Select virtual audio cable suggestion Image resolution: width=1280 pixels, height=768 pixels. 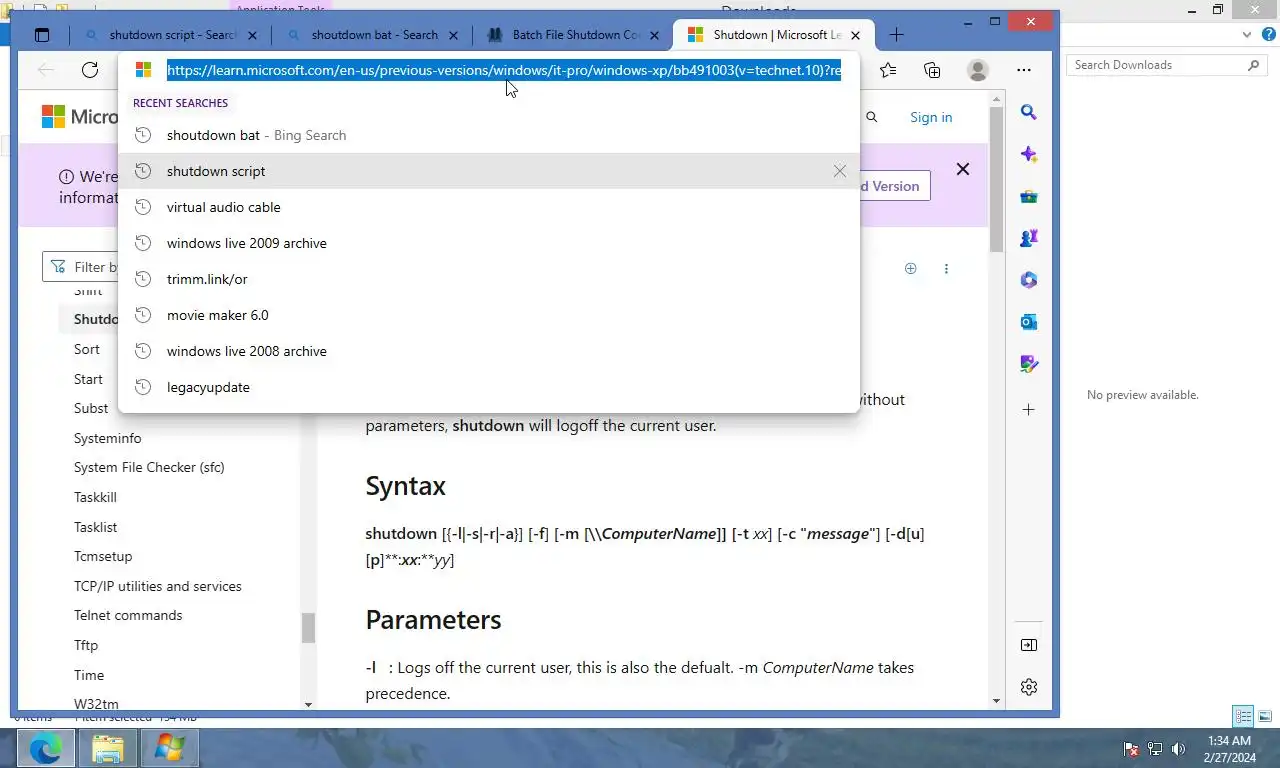click(x=489, y=207)
